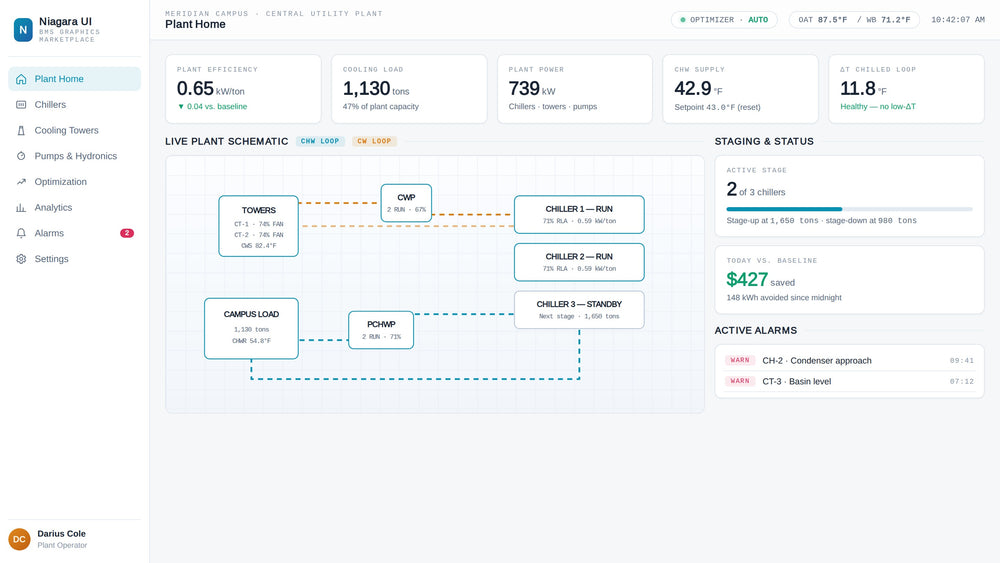Click the active stage progress bar
This screenshot has width=1000, height=563.
coord(849,209)
